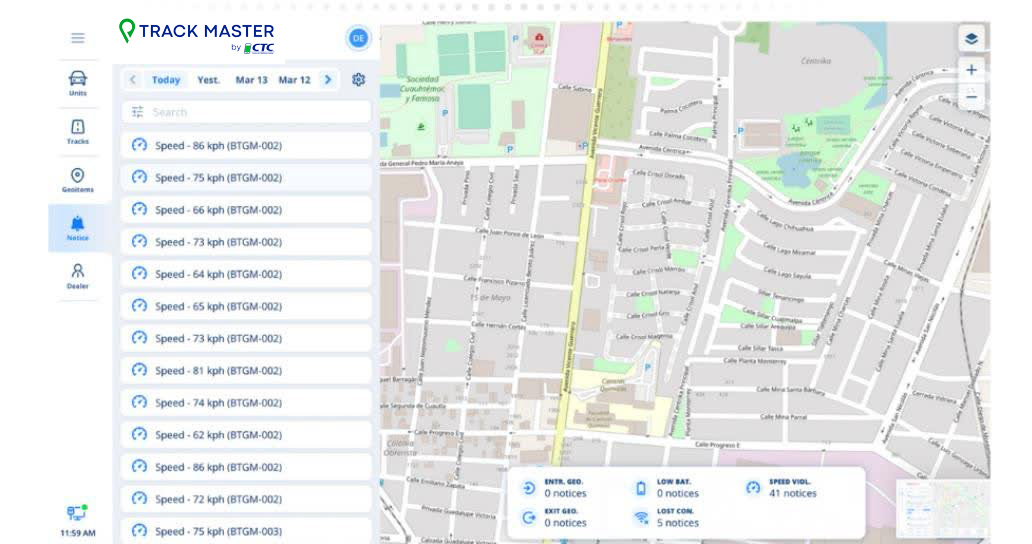Open the Units car section

point(78,84)
